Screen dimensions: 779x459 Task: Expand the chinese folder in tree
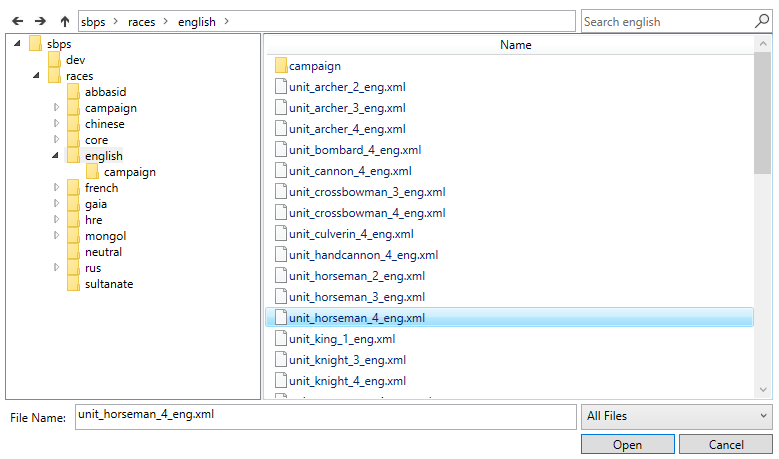(56, 123)
